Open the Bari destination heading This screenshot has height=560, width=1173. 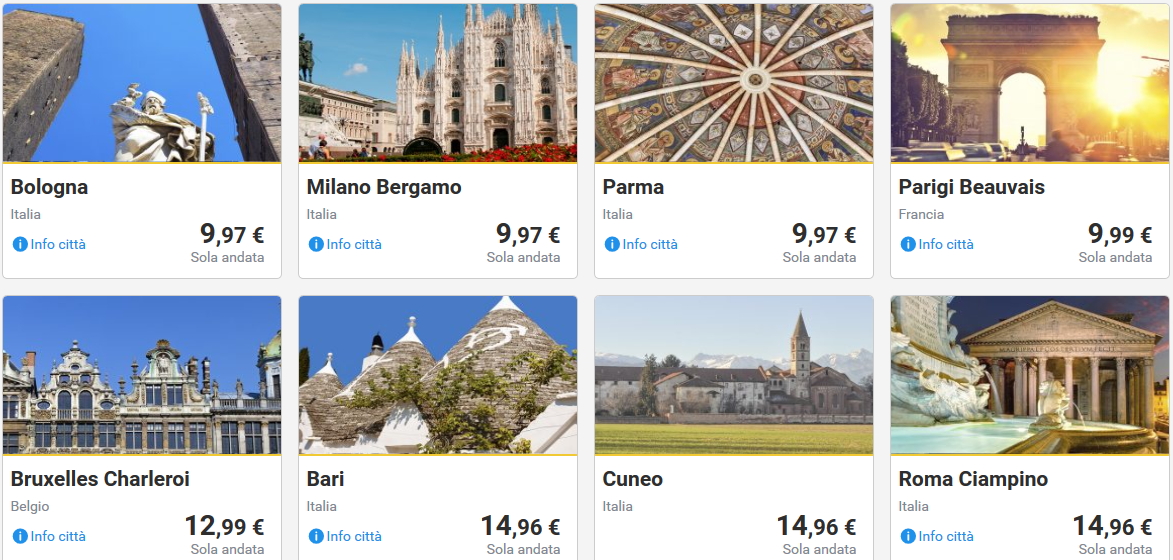point(326,479)
